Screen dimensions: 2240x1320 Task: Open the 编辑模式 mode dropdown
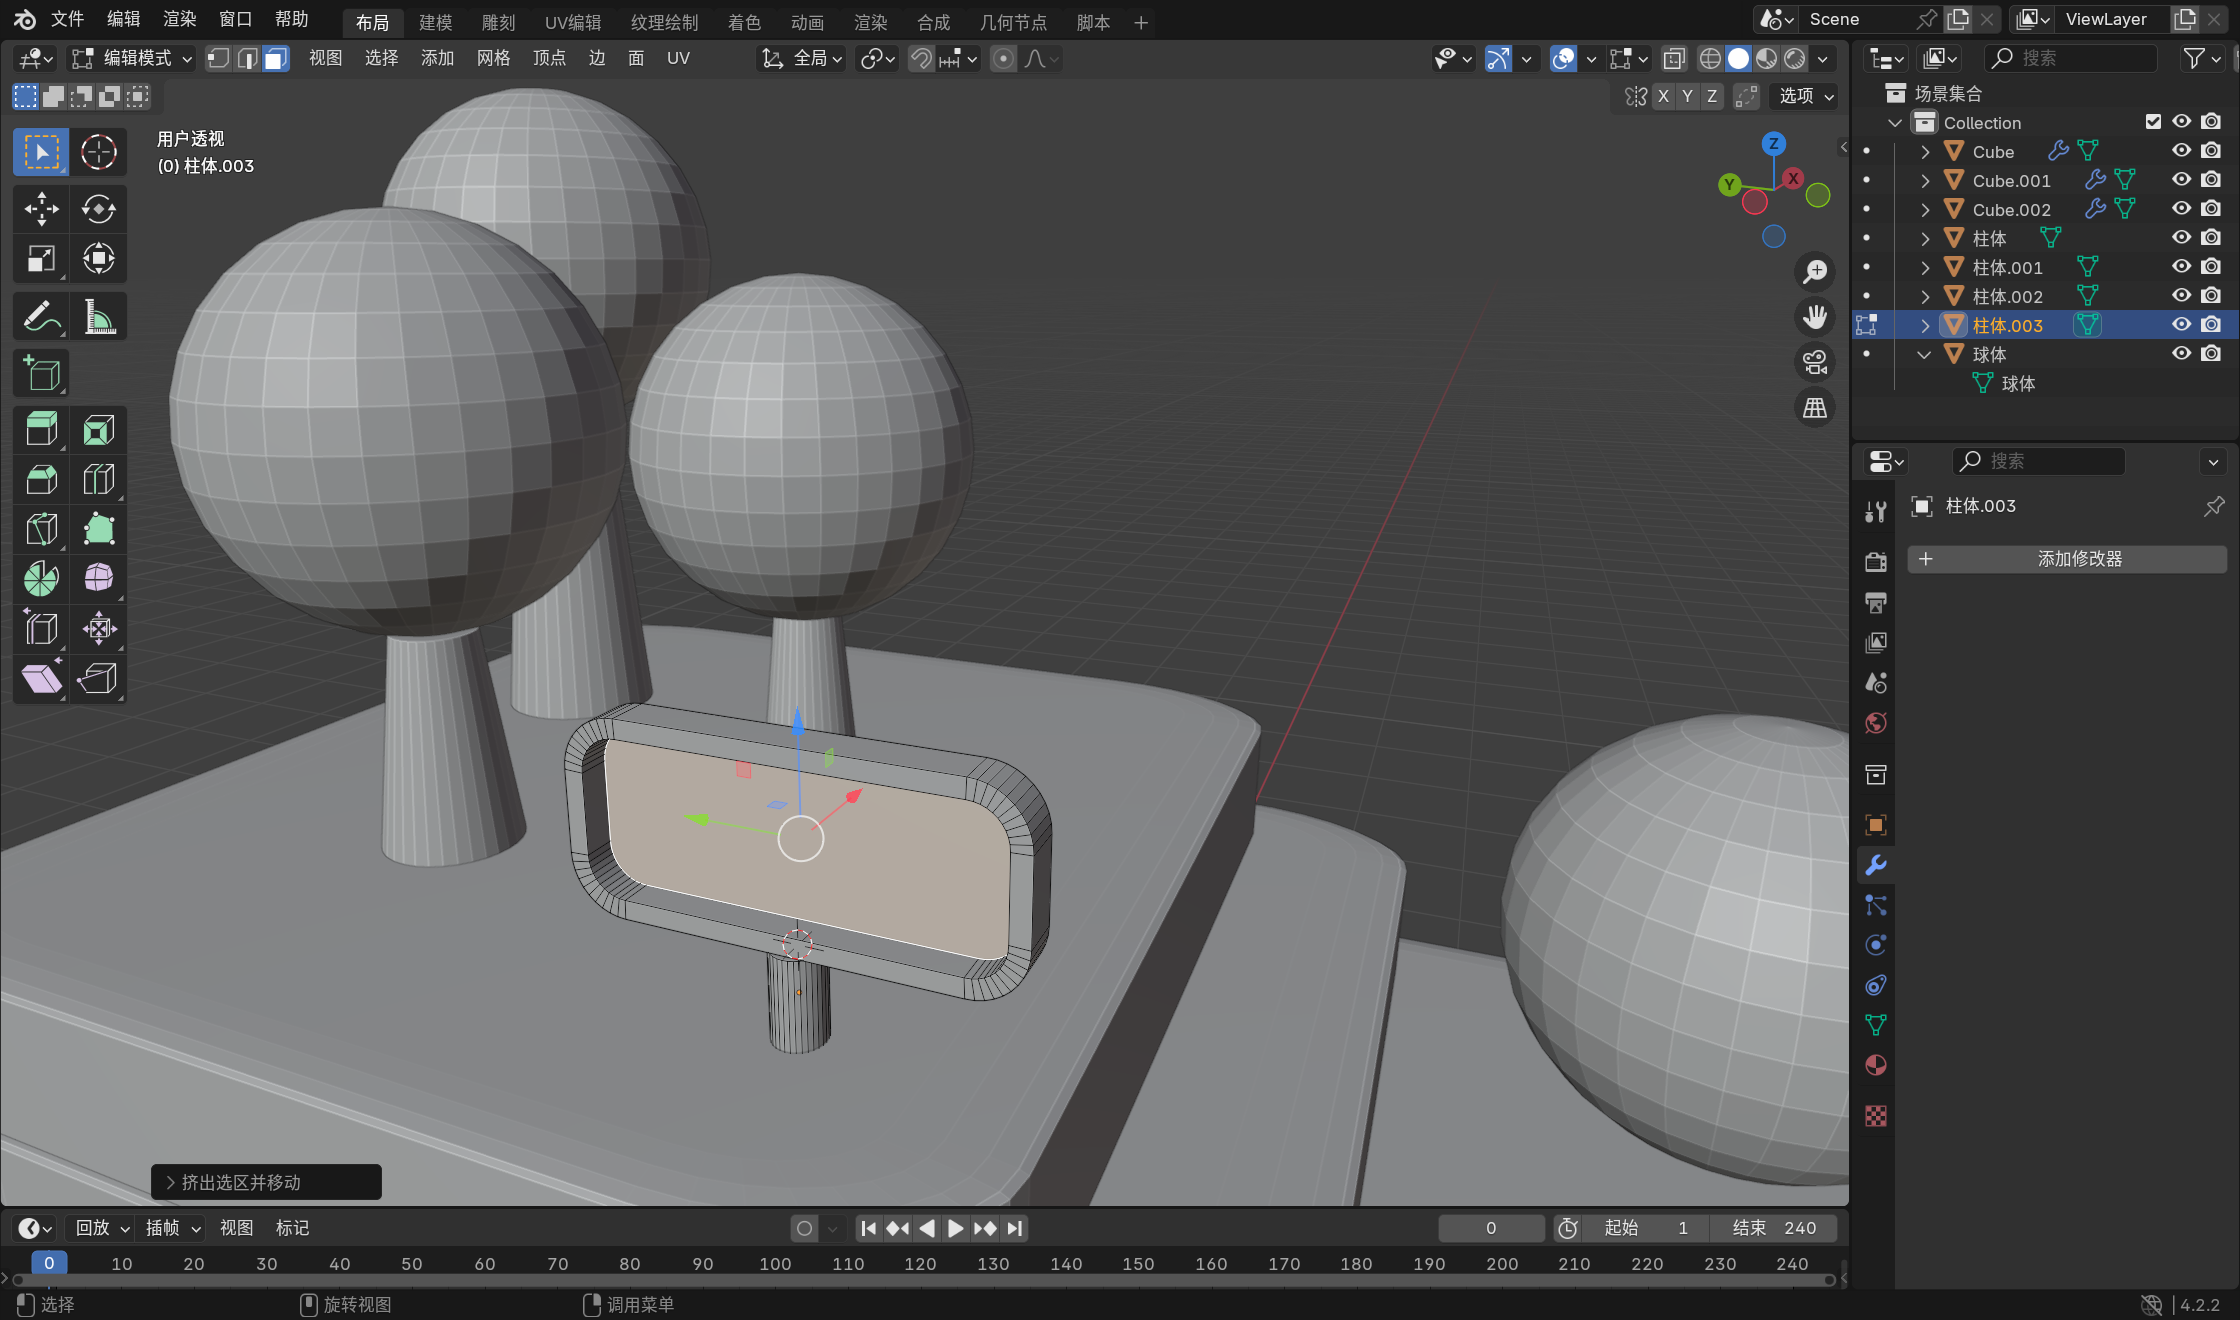point(132,59)
